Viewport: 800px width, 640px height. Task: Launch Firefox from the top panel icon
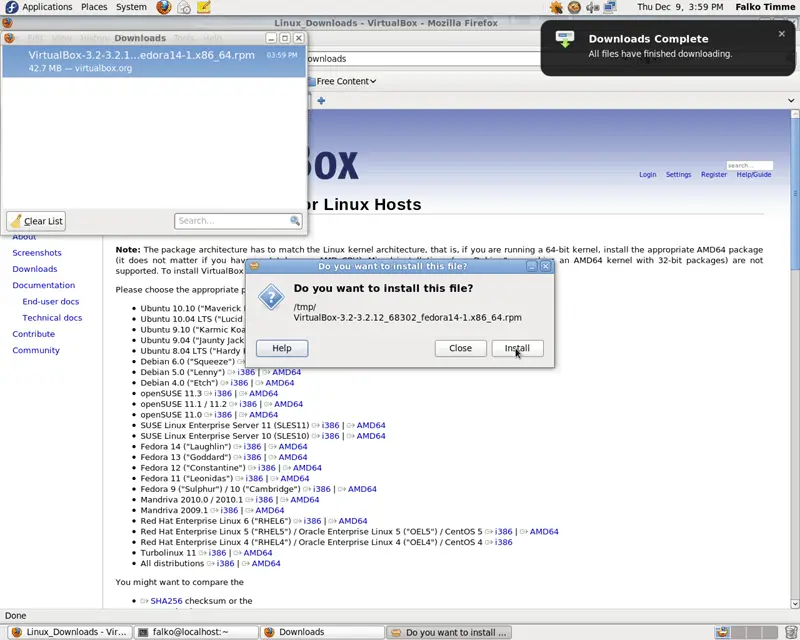coord(164,7)
